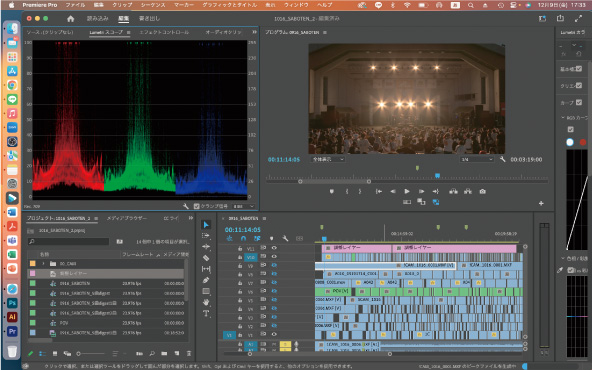Screen dimensions: 592x370
Task: Open the マーカー menu
Action: coord(184,5)
